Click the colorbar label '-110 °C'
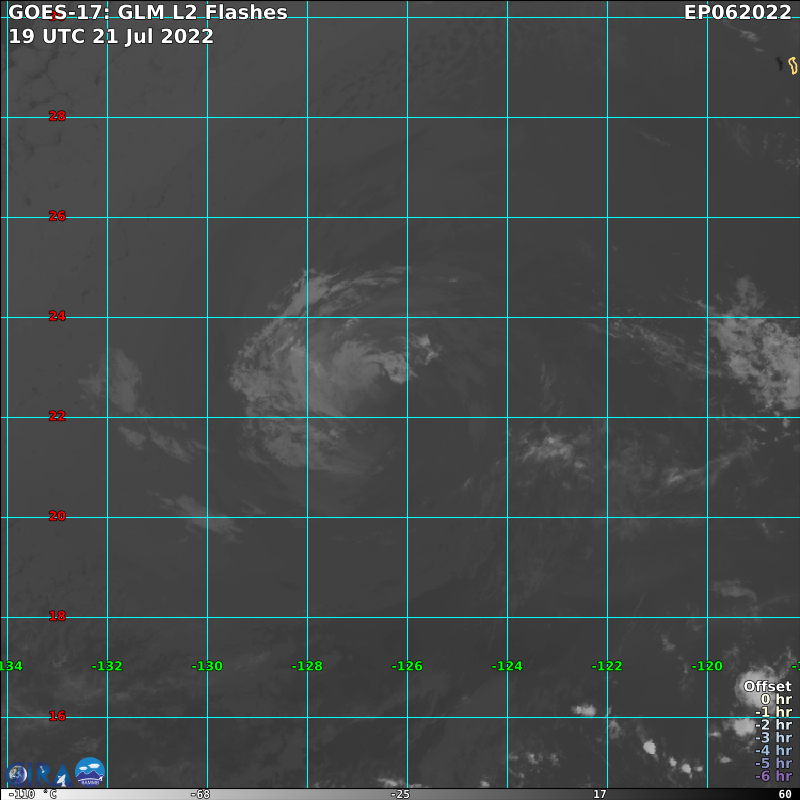Image resolution: width=800 pixels, height=800 pixels. click(33, 794)
